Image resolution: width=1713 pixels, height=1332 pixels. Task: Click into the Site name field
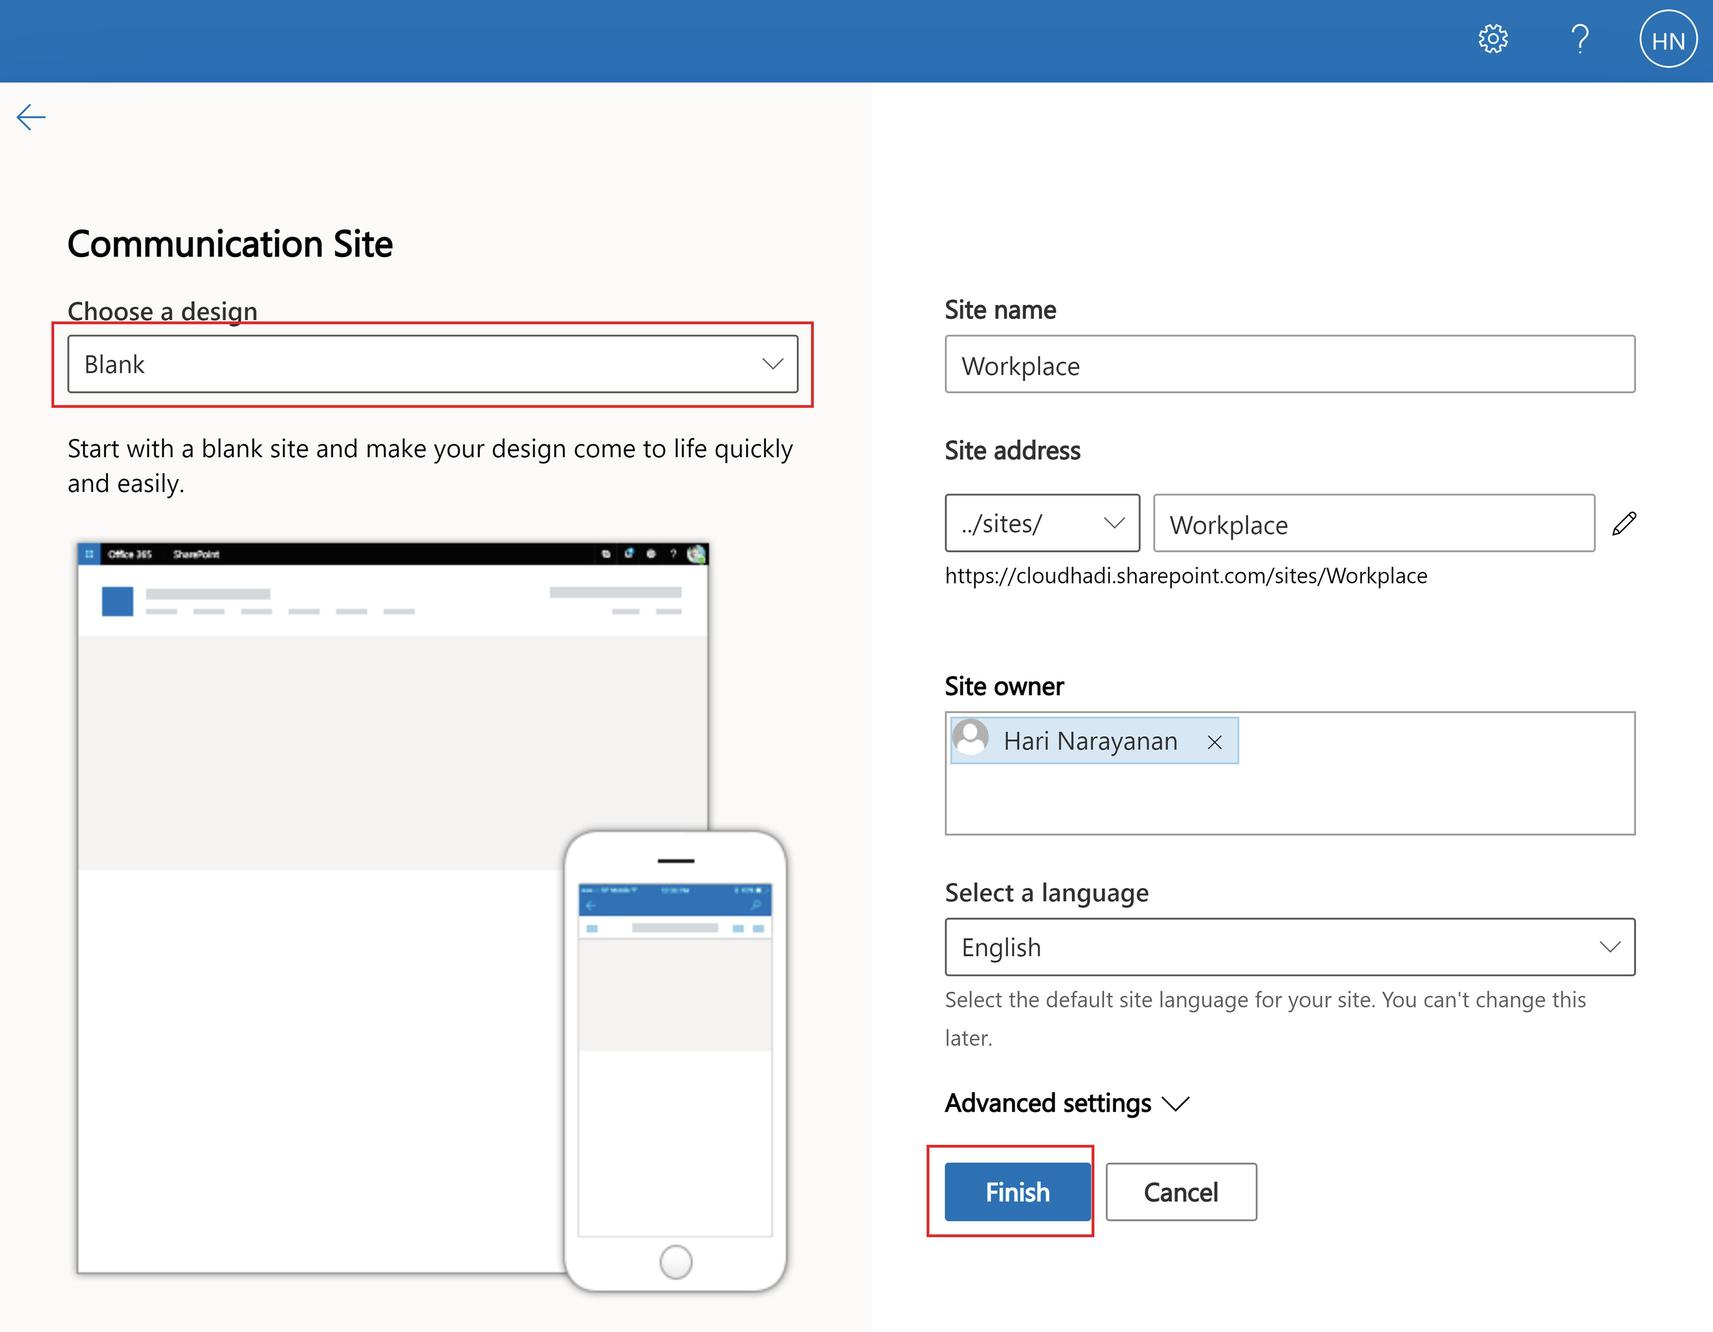click(1289, 365)
